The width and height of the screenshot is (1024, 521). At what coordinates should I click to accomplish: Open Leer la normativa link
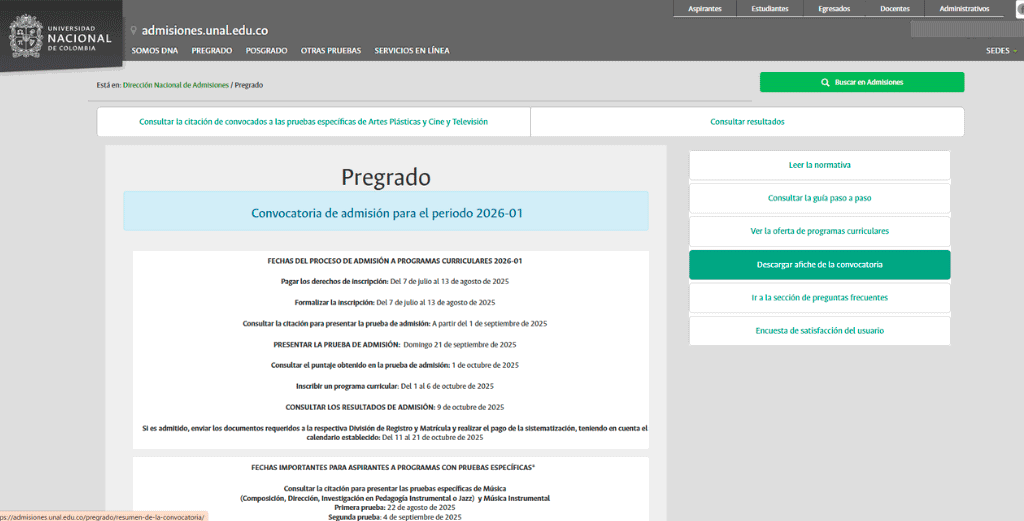pyautogui.click(x=819, y=165)
